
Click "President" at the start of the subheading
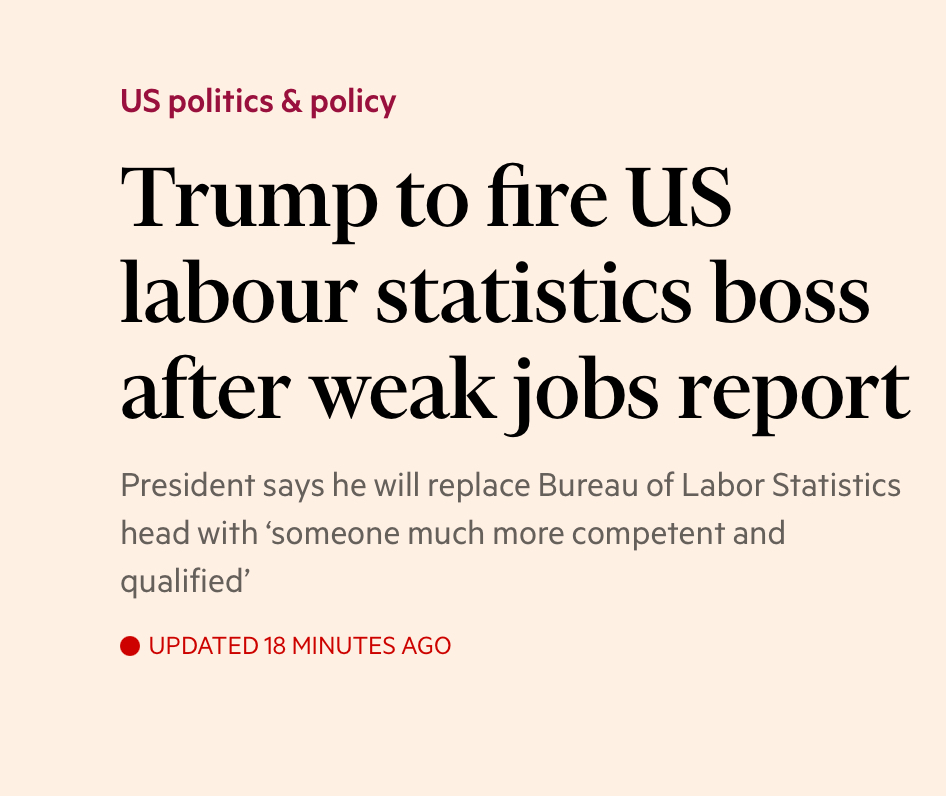187,487
